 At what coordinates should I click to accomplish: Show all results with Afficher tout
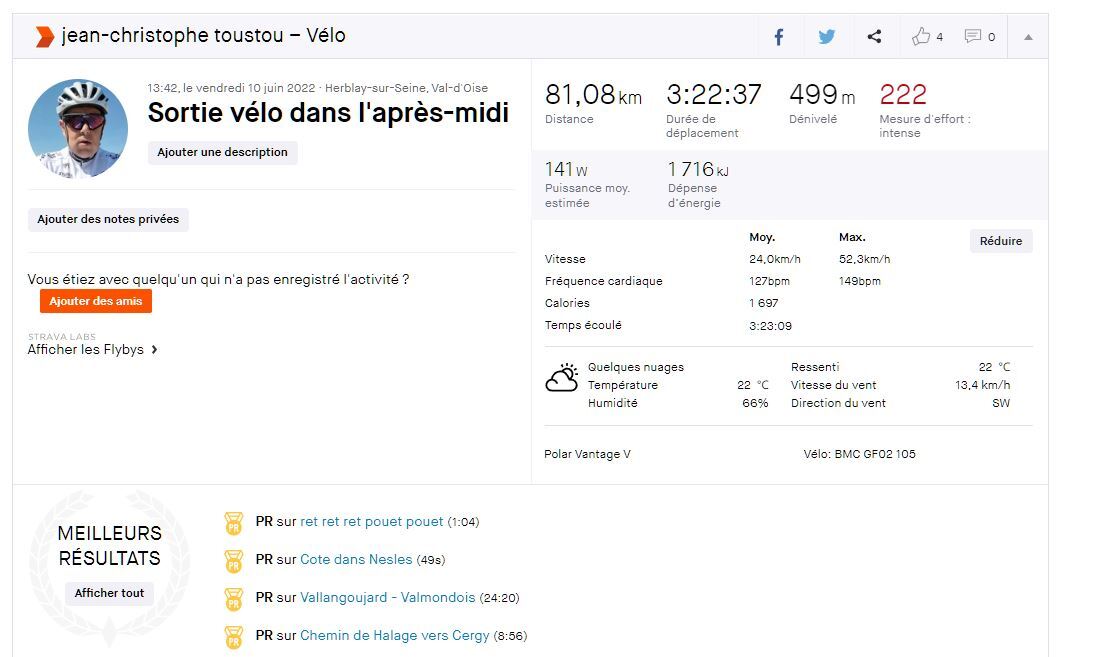110,593
